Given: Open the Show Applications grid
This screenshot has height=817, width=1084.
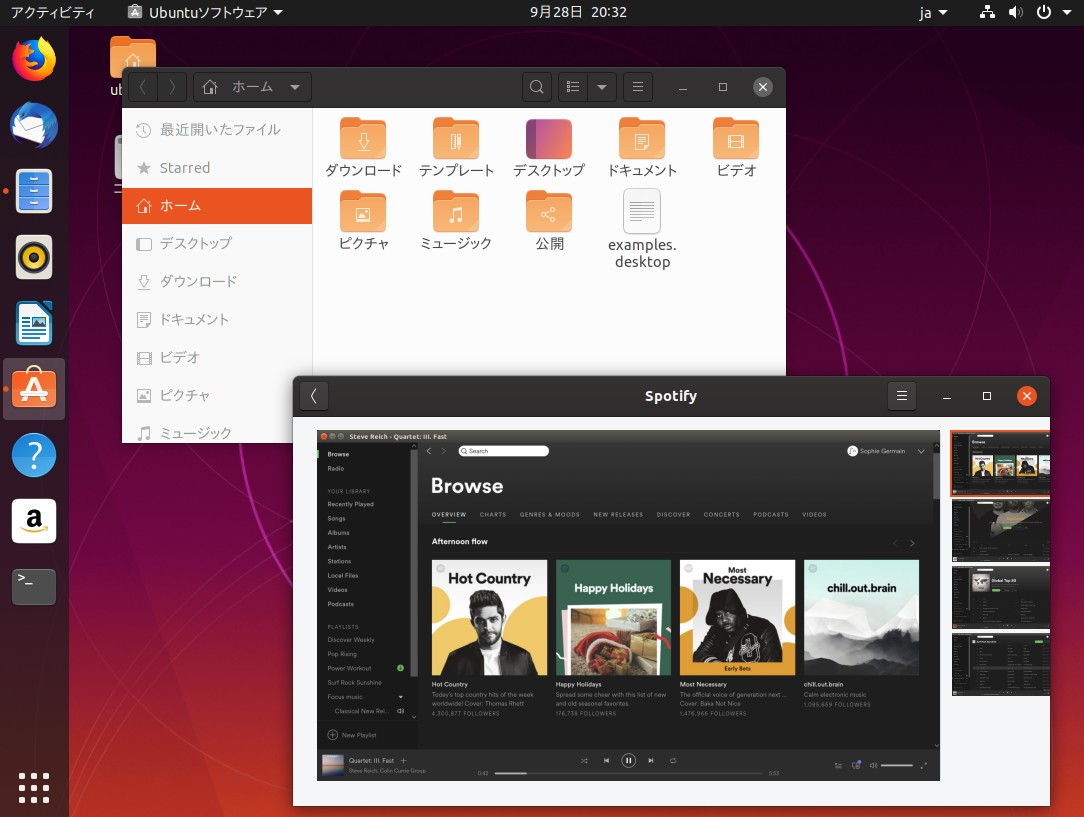Looking at the screenshot, I should click(34, 788).
